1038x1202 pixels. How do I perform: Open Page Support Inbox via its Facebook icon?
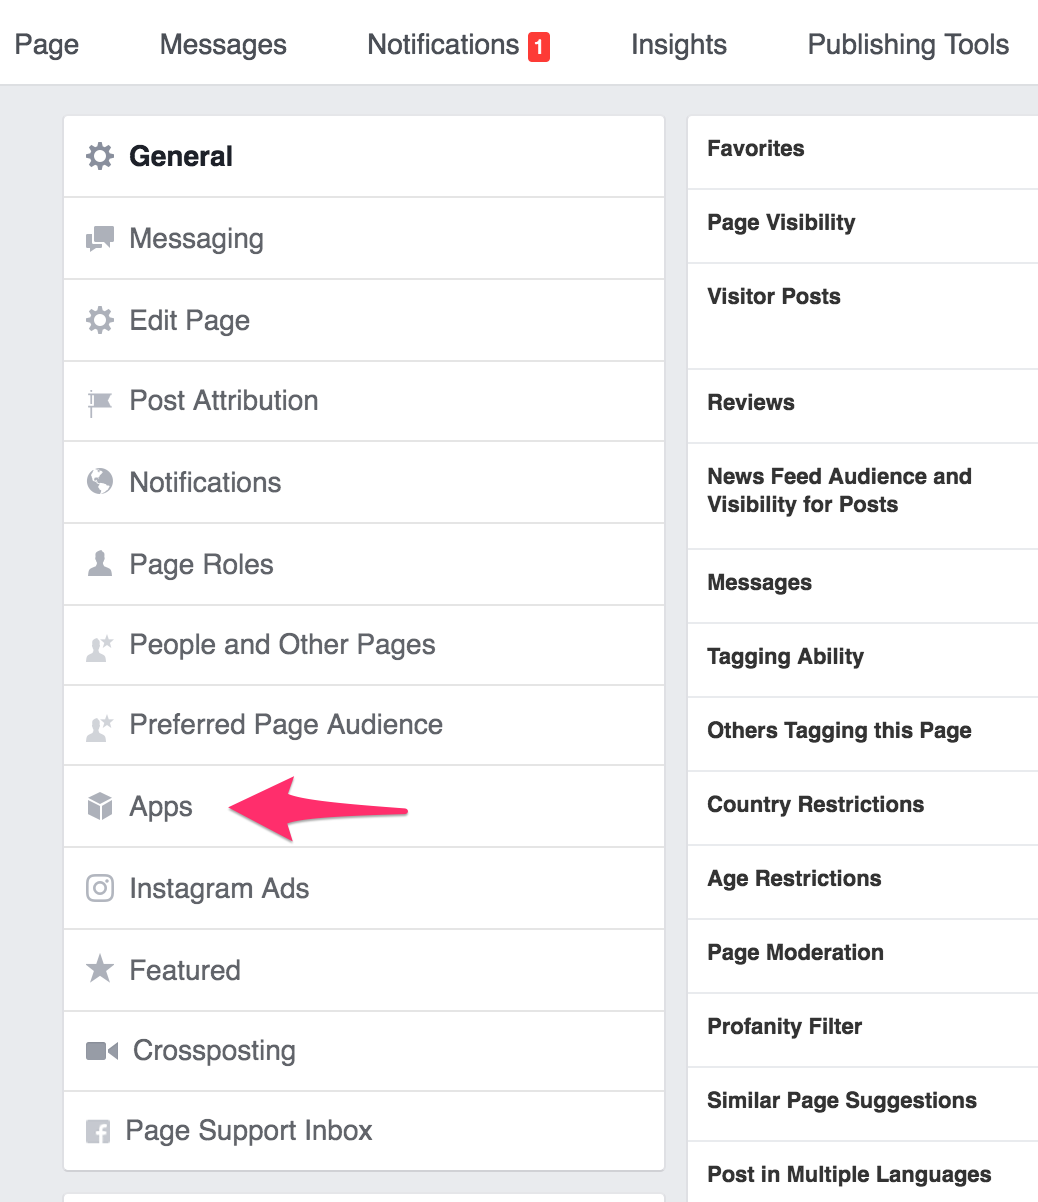tap(100, 1130)
